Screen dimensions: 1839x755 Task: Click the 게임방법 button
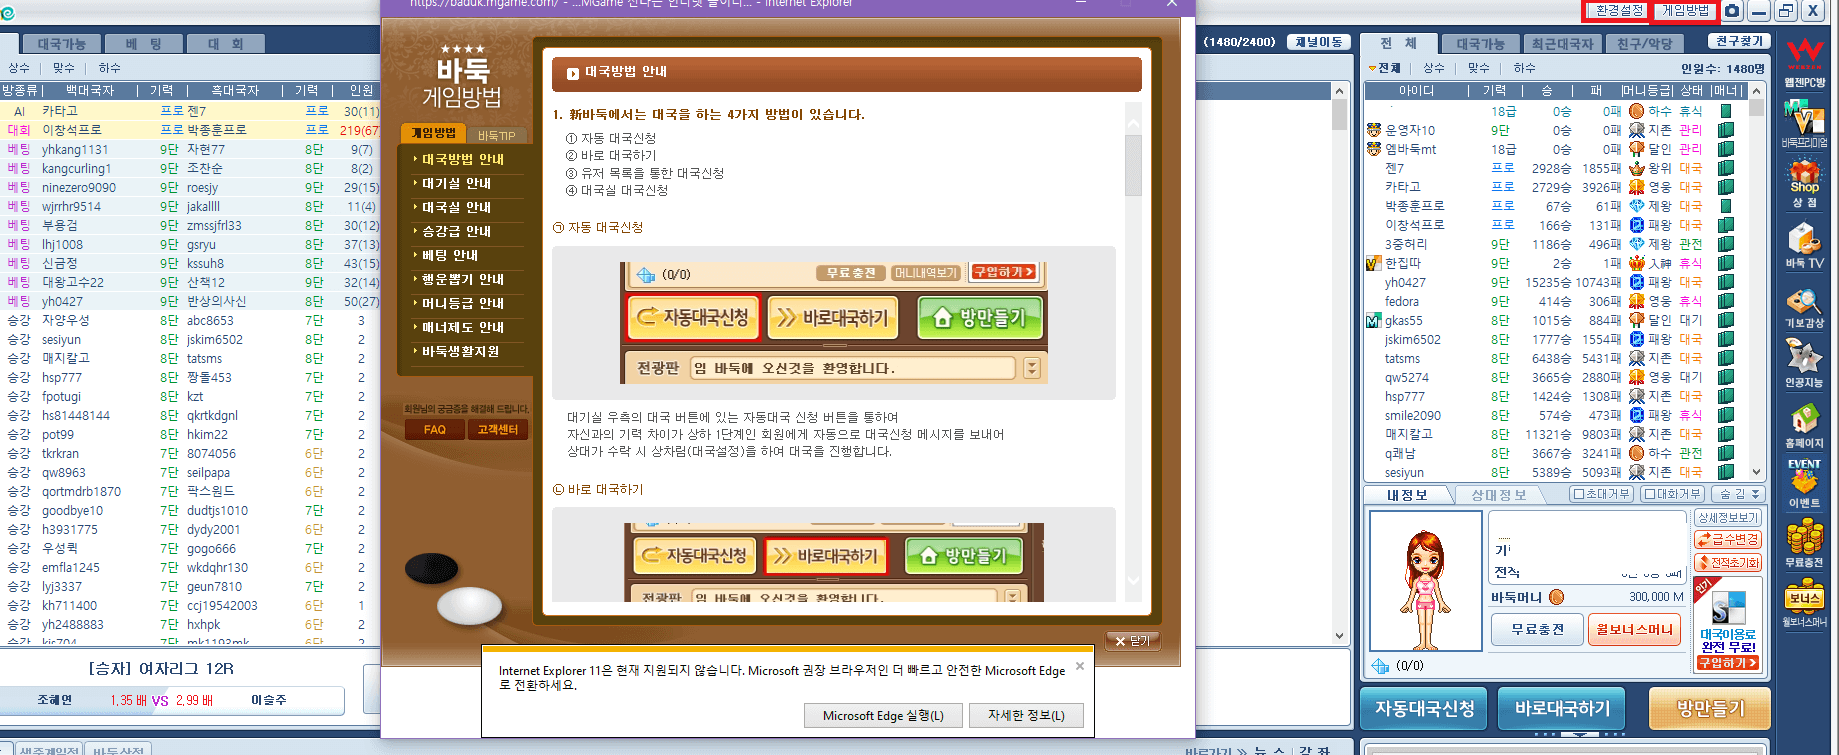(x=1685, y=11)
